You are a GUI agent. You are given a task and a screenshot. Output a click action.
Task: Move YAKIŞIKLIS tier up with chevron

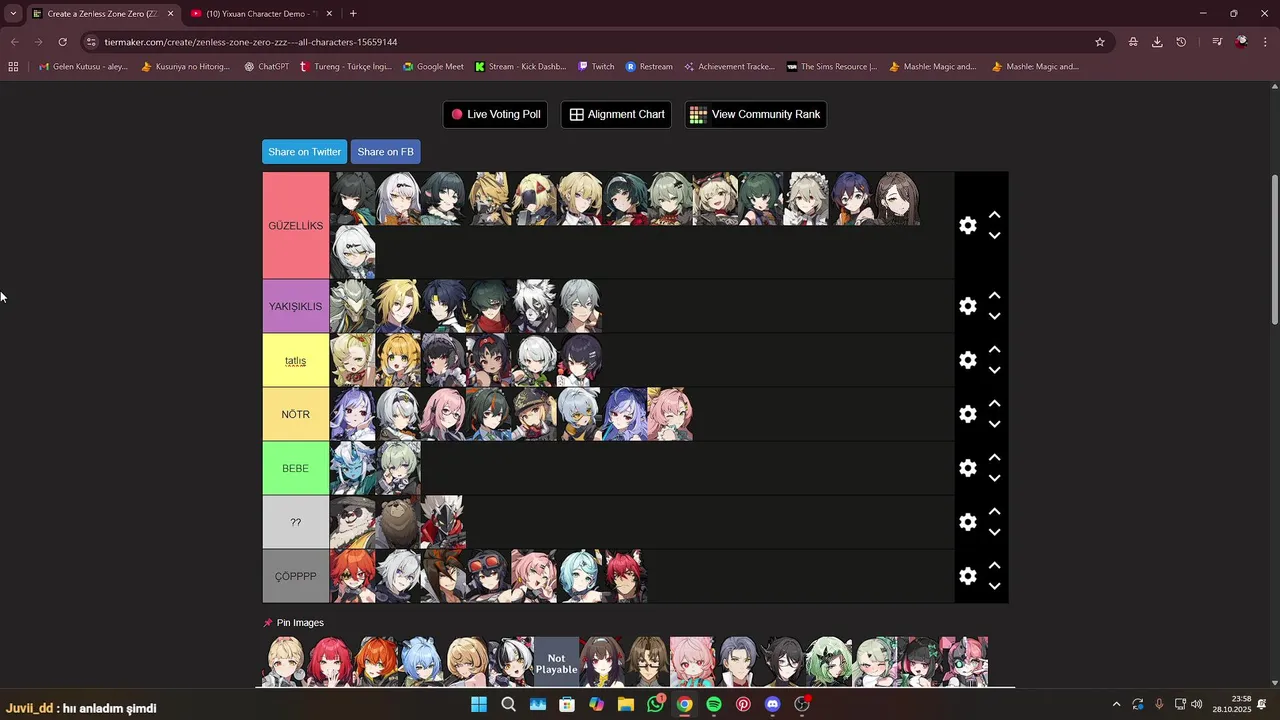(x=994, y=296)
